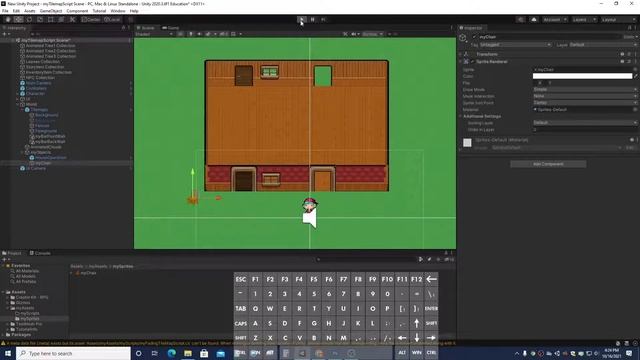Open the Draw Mode dropdown
The width and height of the screenshot is (640, 360).
pos(585,89)
